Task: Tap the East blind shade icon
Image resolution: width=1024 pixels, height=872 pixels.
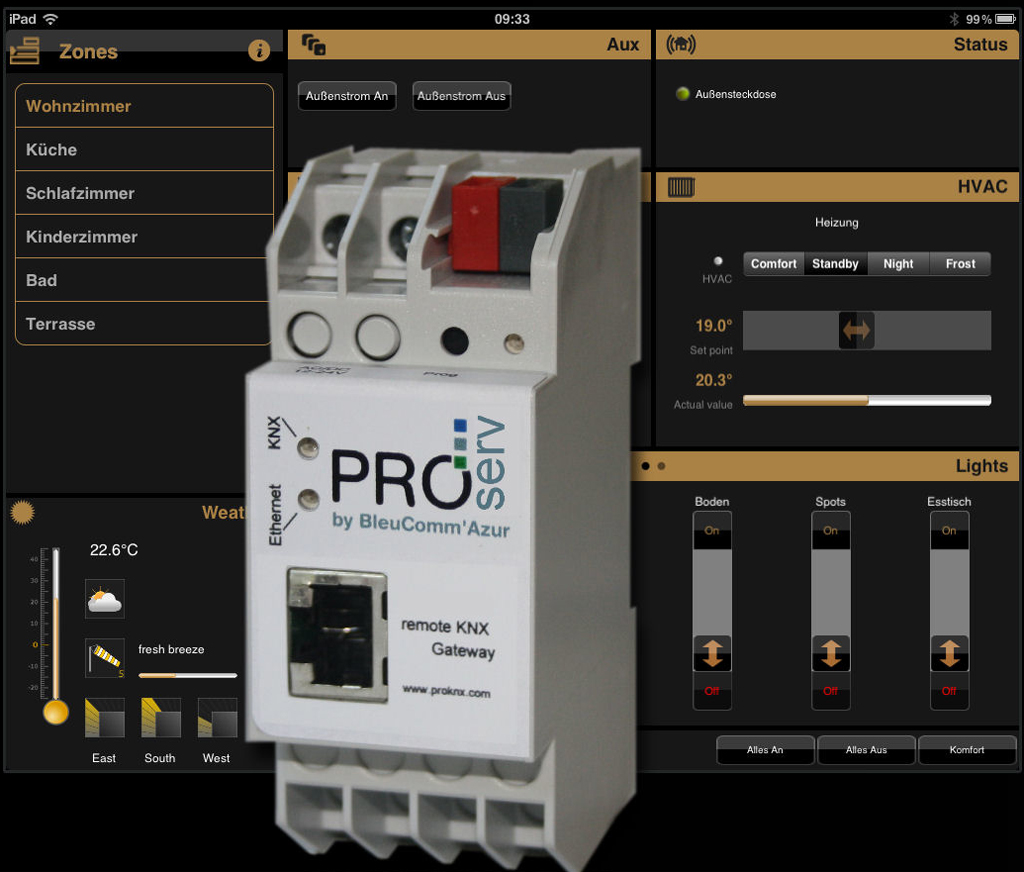Action: [x=104, y=718]
